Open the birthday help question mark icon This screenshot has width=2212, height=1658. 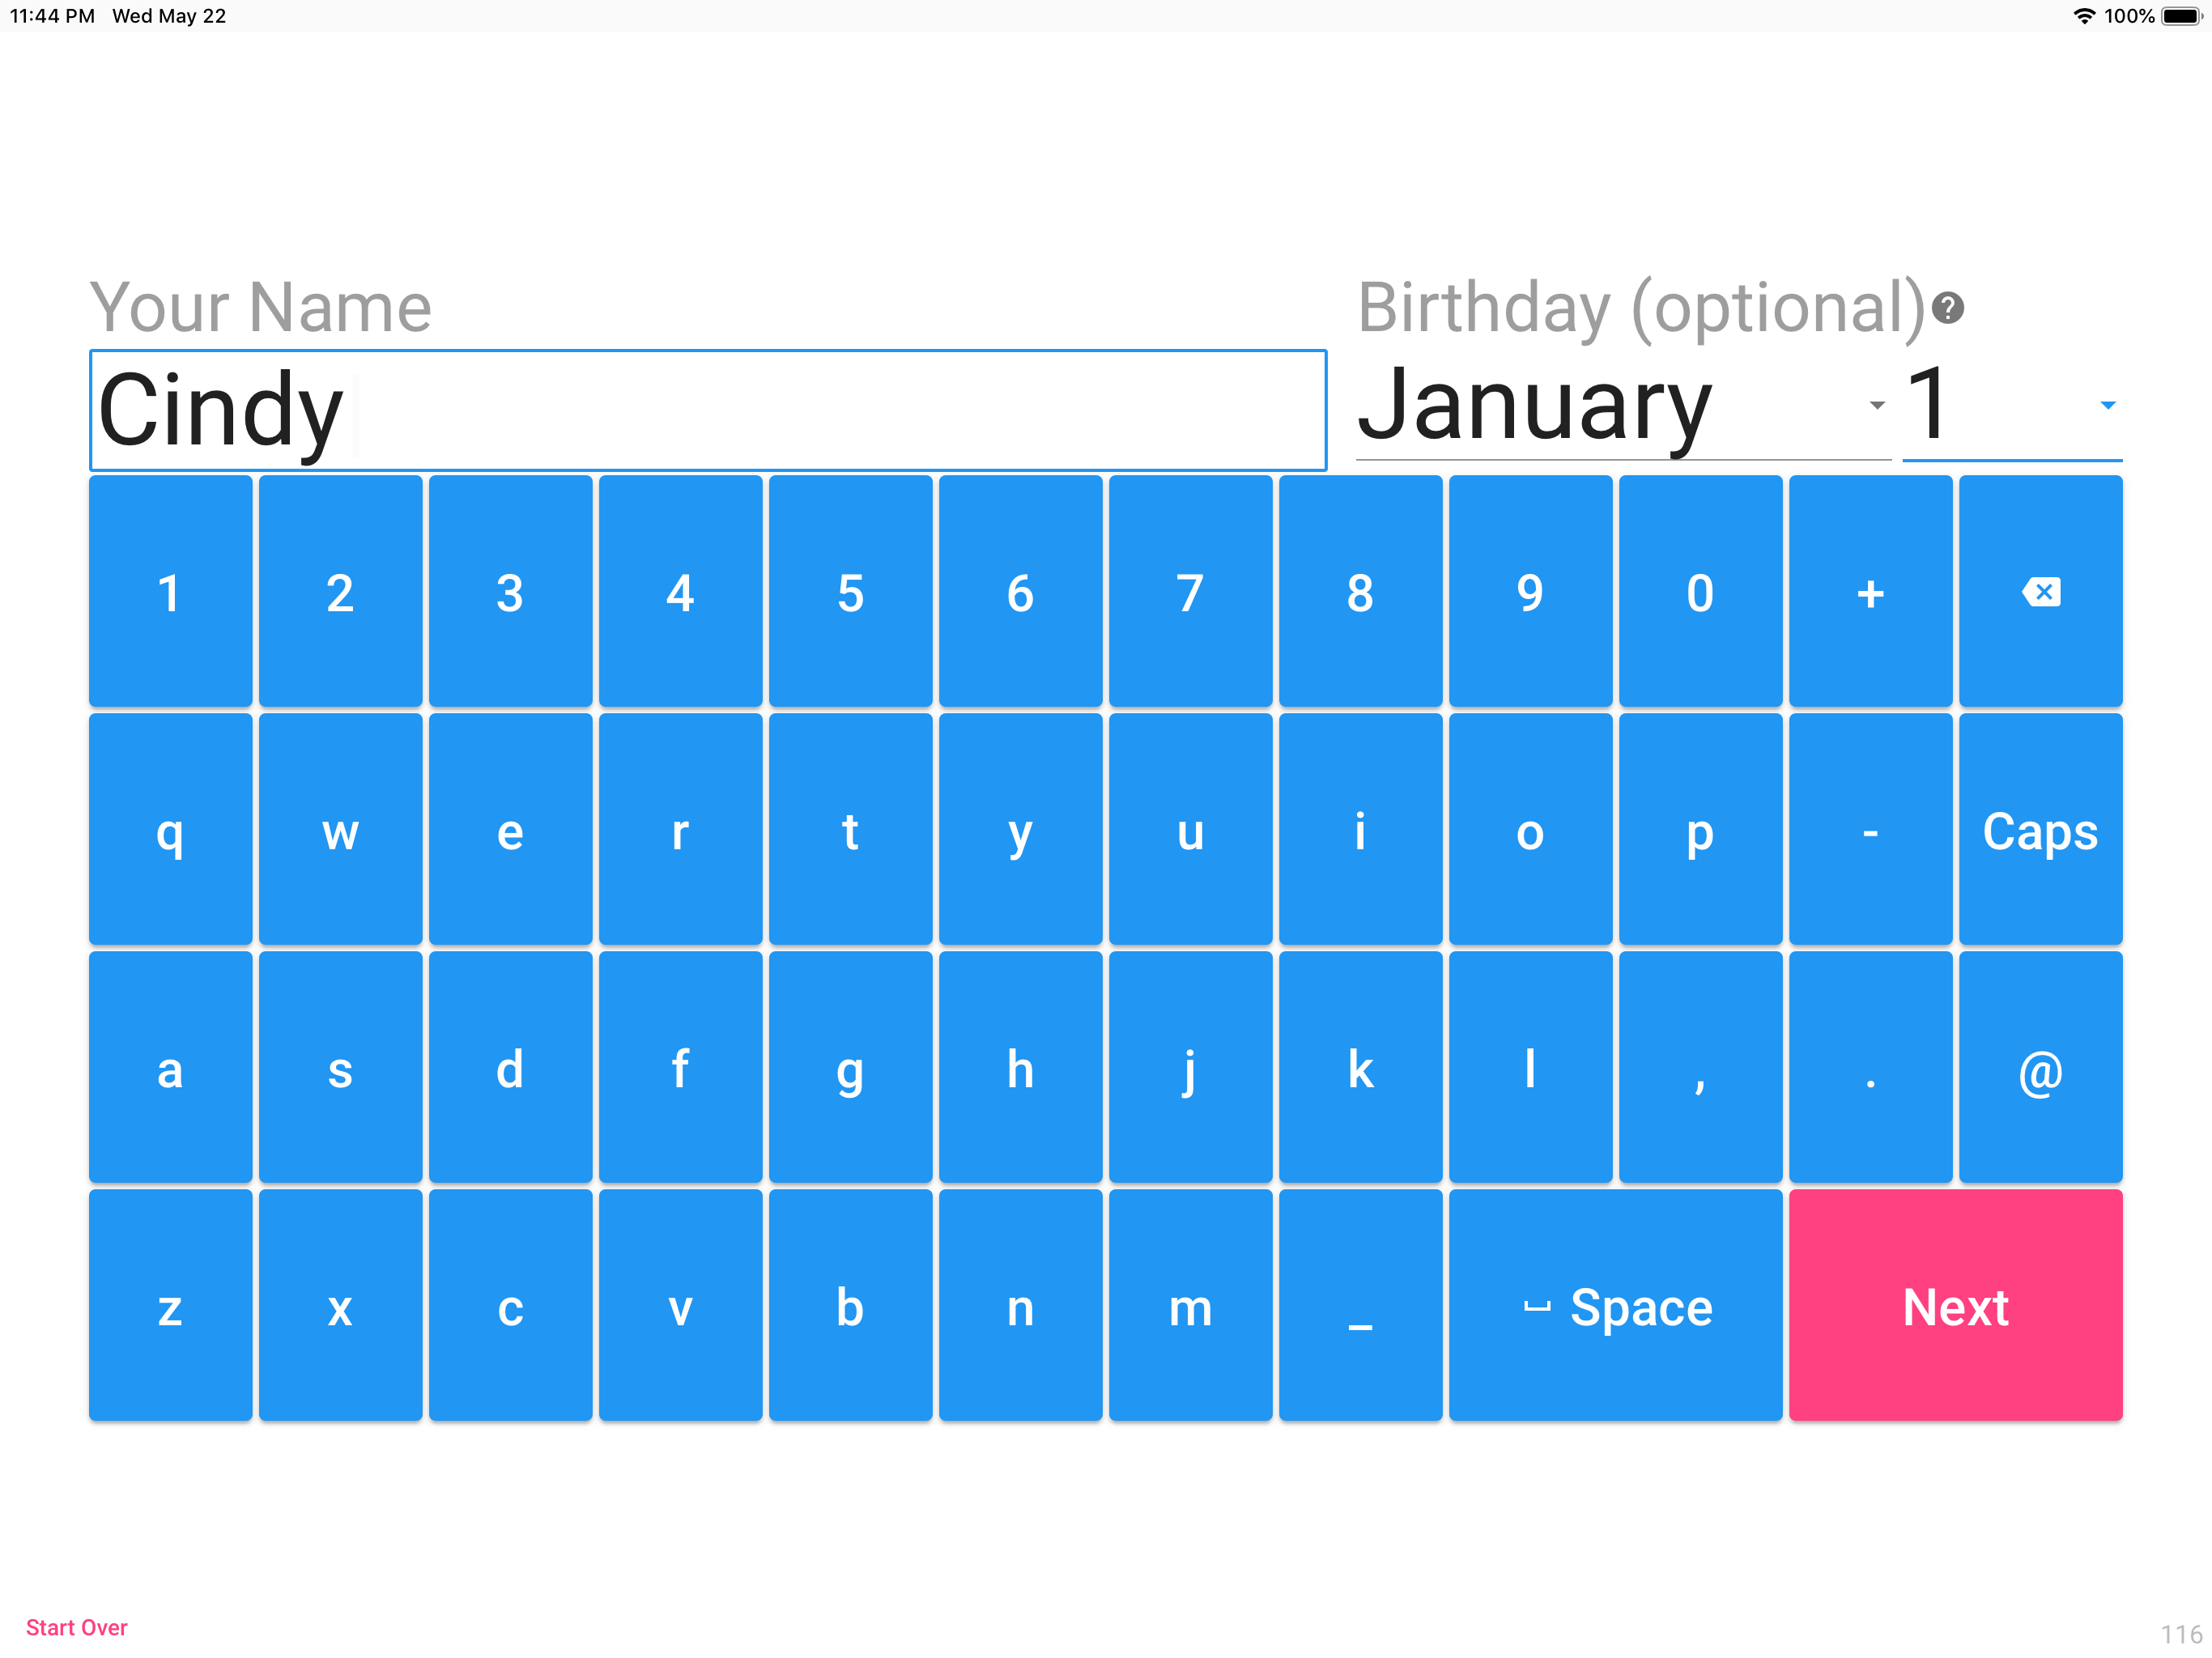click(1947, 308)
